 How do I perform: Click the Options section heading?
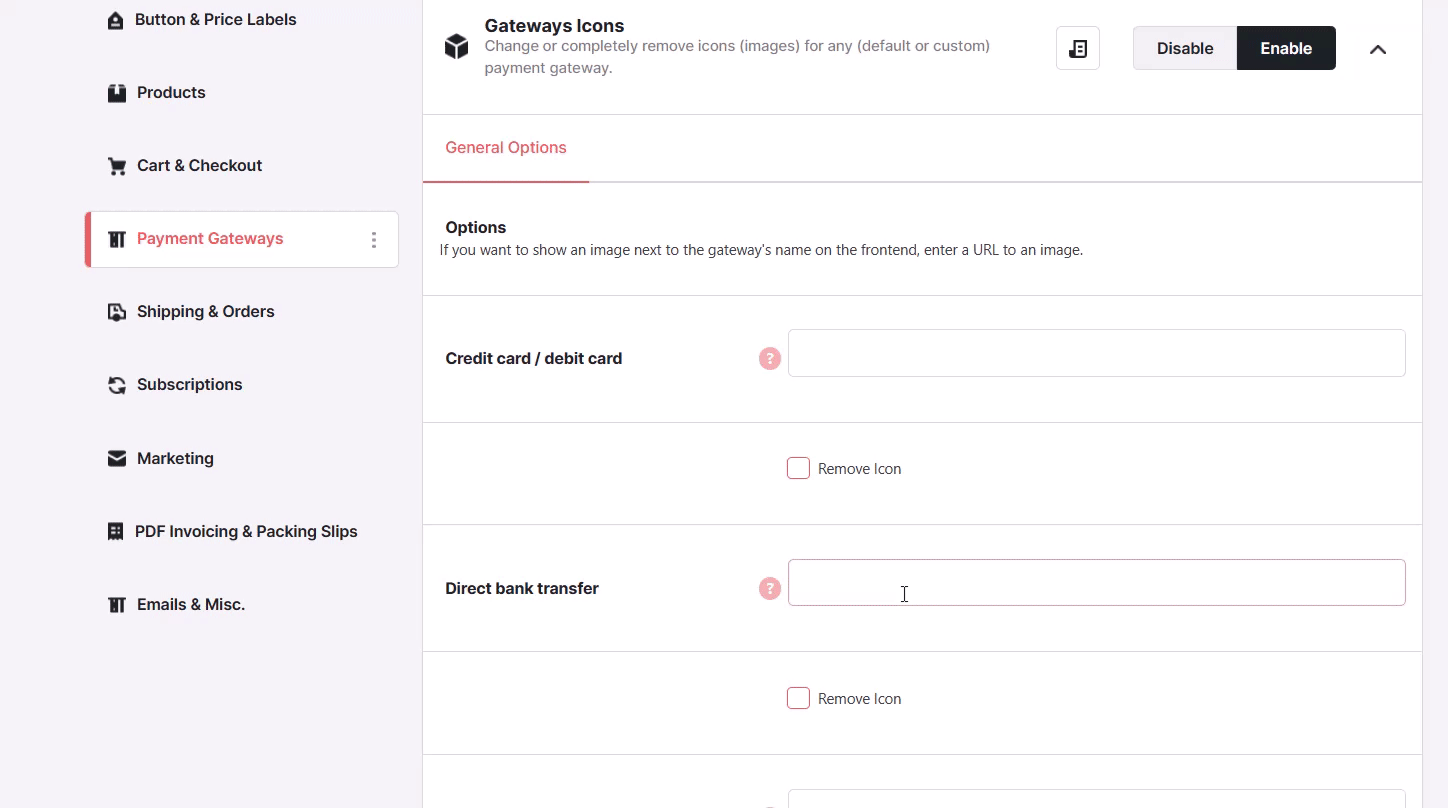(476, 228)
